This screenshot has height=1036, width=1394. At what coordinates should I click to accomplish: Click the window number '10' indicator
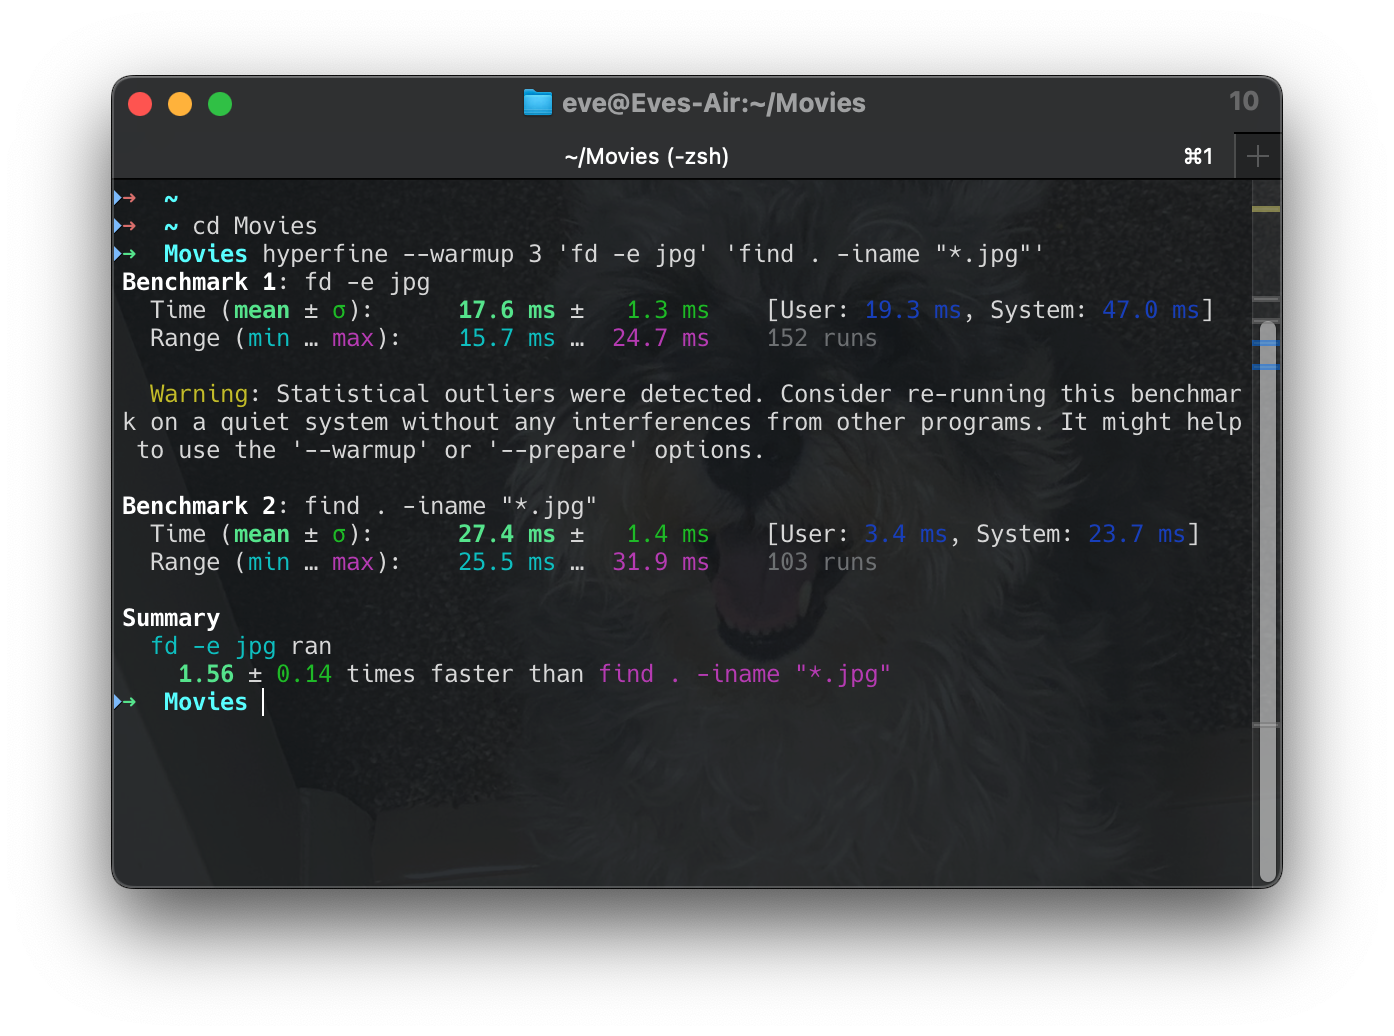click(1243, 101)
